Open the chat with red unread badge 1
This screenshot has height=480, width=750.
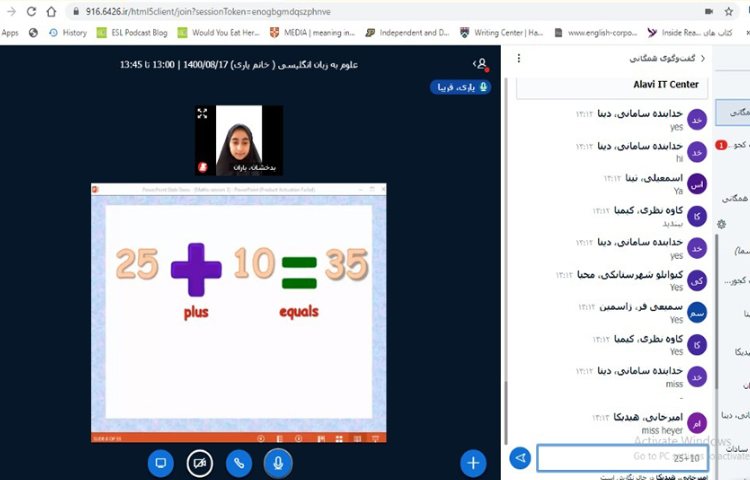[731, 144]
